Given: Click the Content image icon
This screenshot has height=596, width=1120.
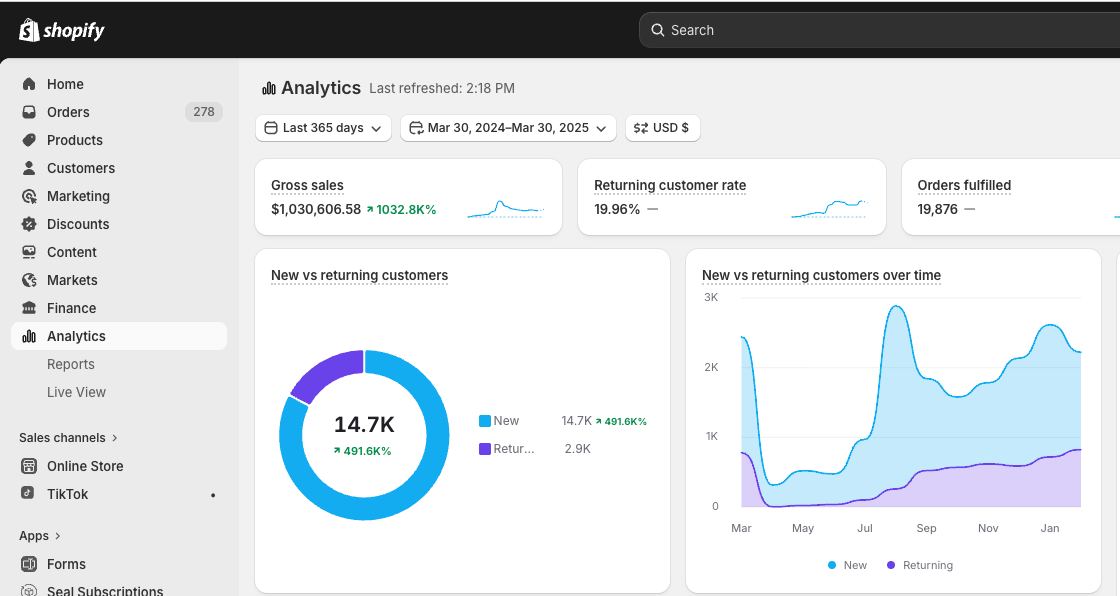Looking at the screenshot, I should pyautogui.click(x=29, y=252).
